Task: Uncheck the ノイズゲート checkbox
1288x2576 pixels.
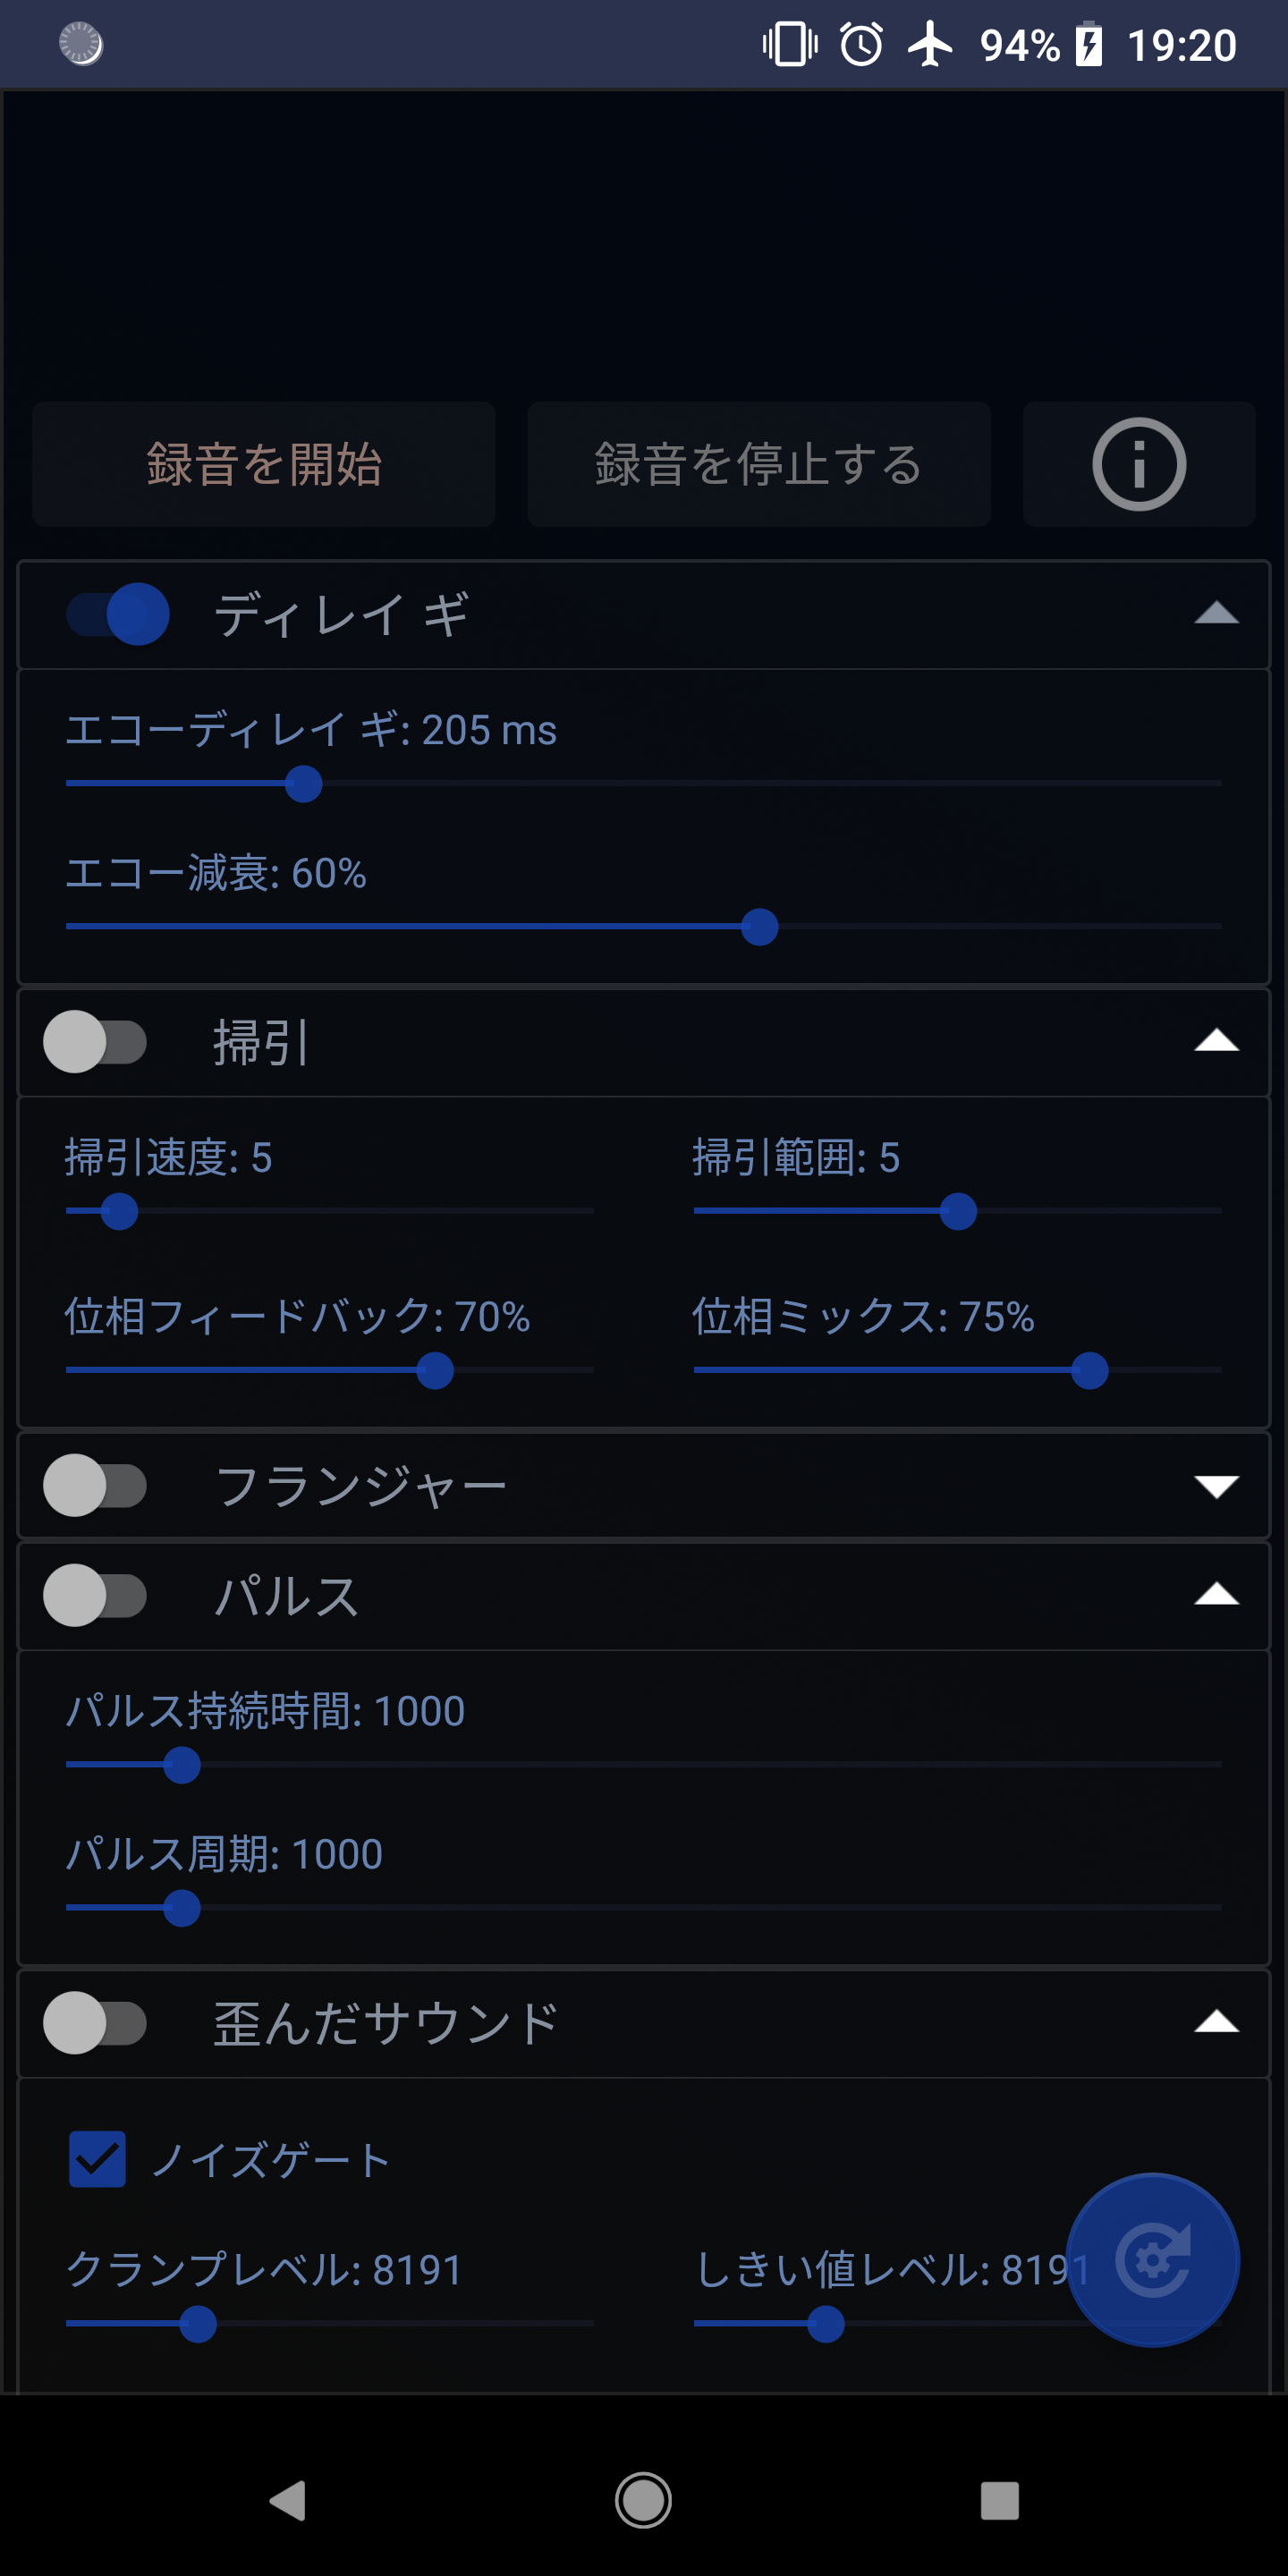Action: pos(97,2159)
